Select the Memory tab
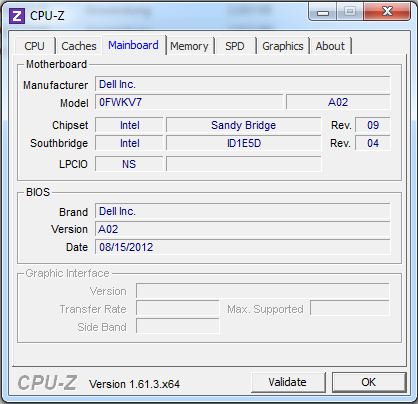Image resolution: width=418 pixels, height=404 pixels. 189,46
